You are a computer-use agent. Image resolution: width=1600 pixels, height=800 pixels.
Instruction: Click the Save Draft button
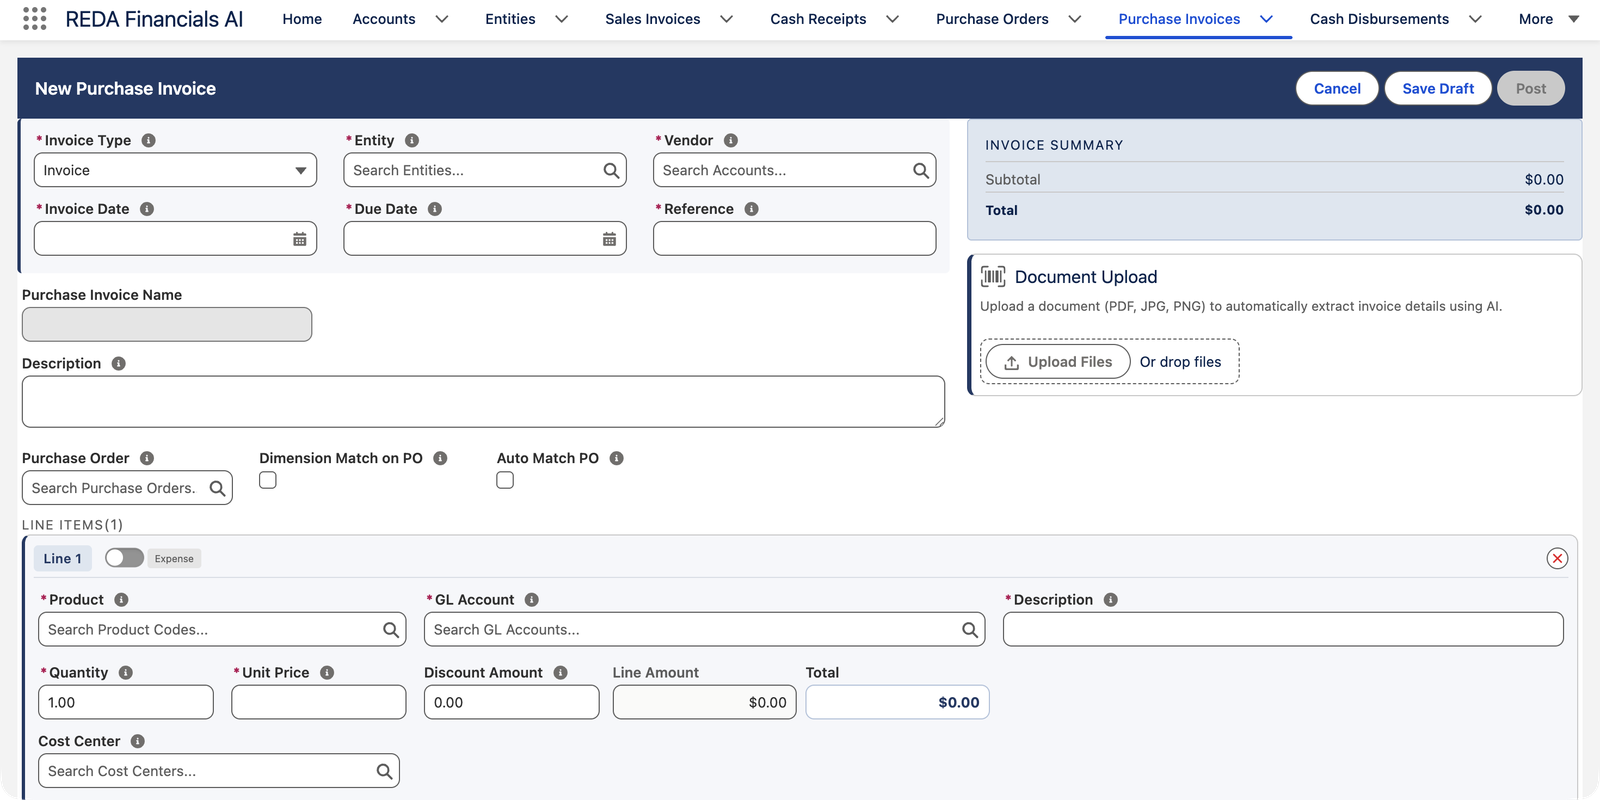click(x=1437, y=88)
